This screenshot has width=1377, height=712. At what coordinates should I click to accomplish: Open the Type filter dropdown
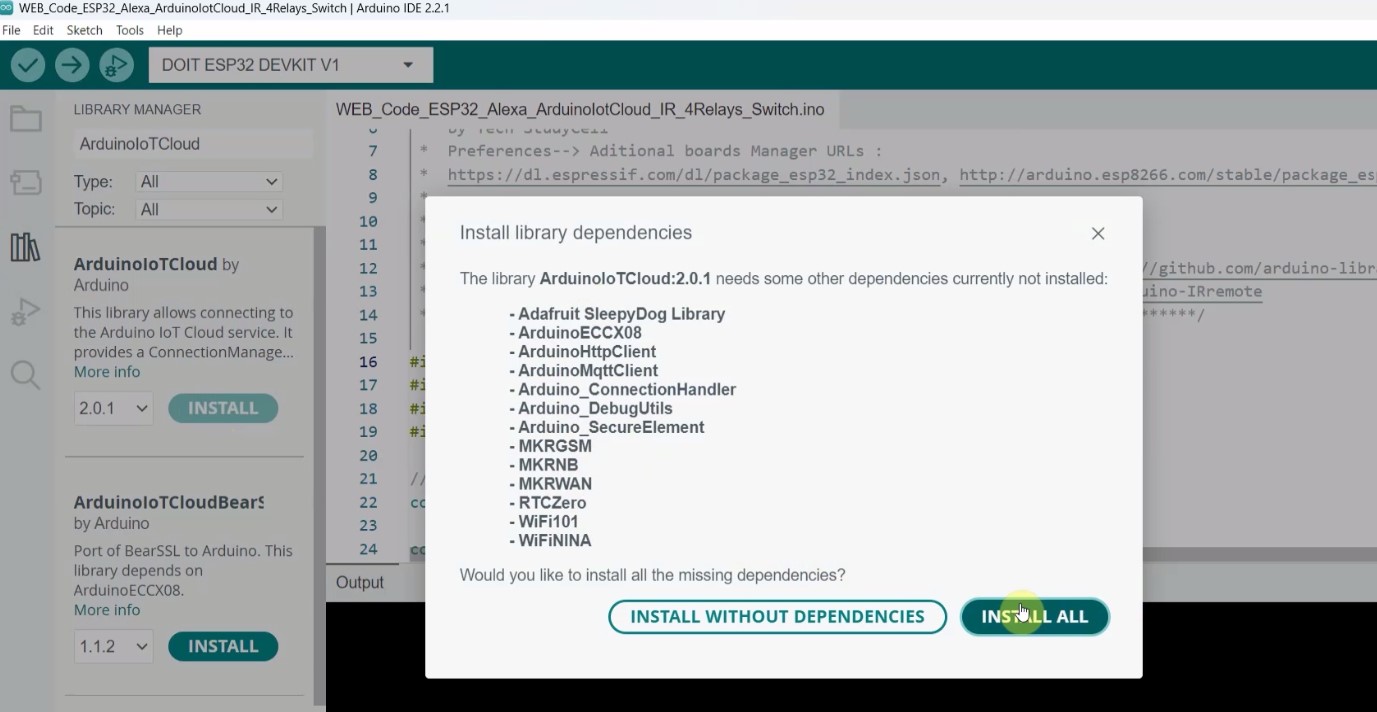210,182
